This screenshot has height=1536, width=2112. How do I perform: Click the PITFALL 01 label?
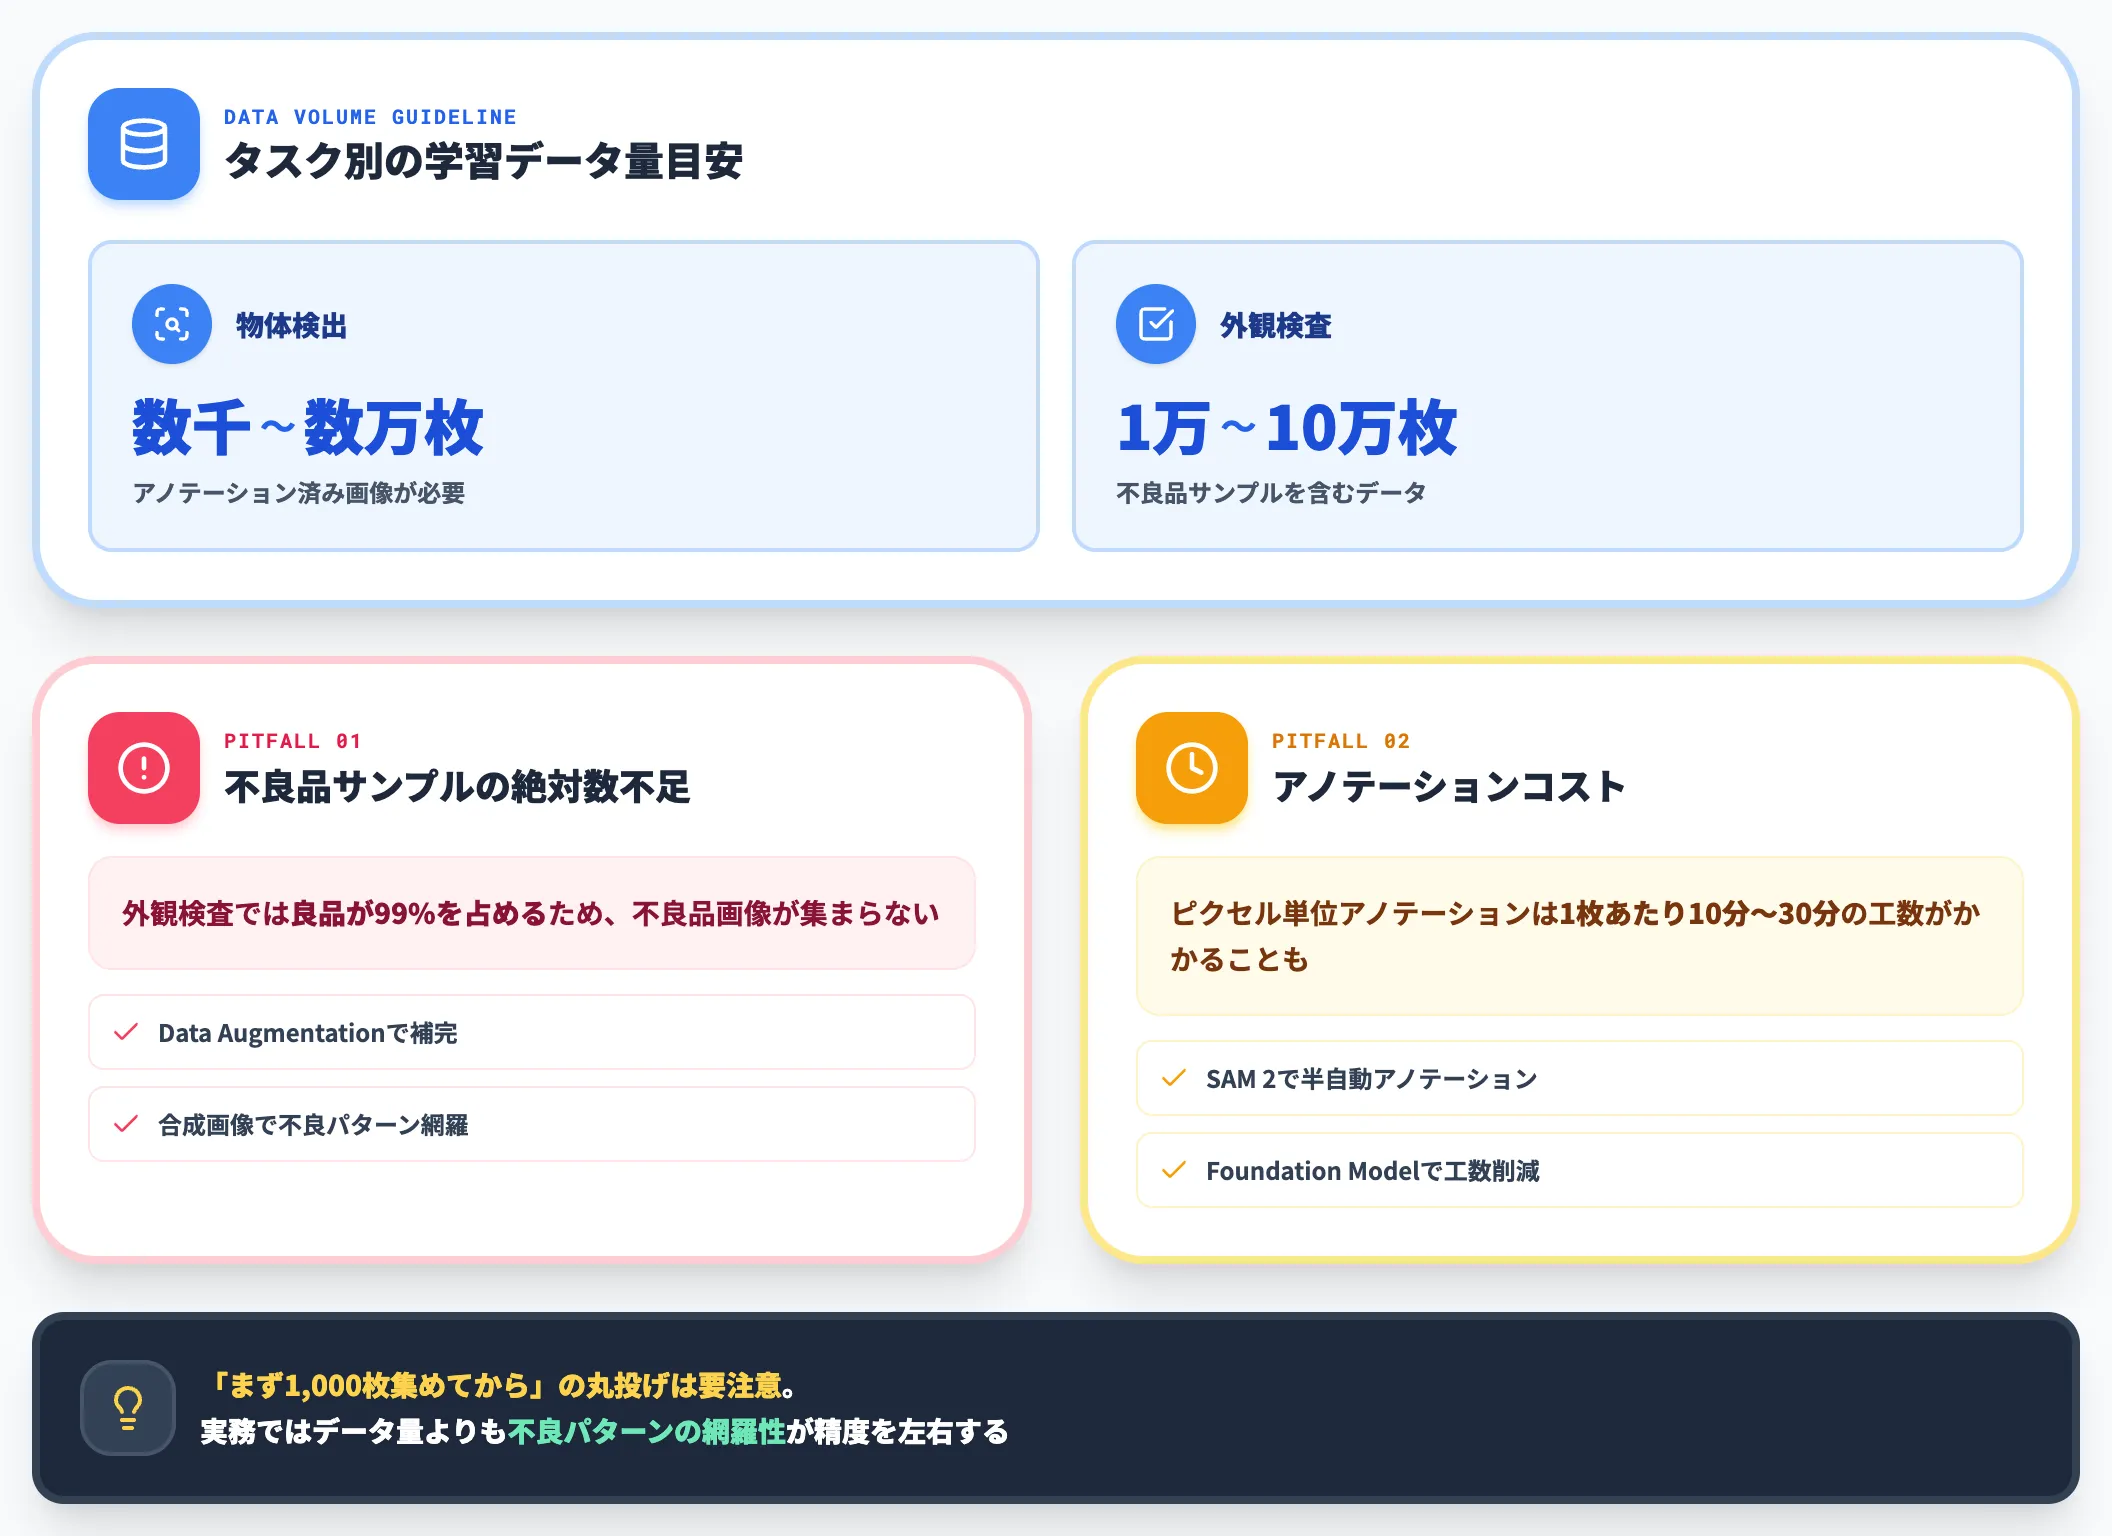[x=292, y=741]
